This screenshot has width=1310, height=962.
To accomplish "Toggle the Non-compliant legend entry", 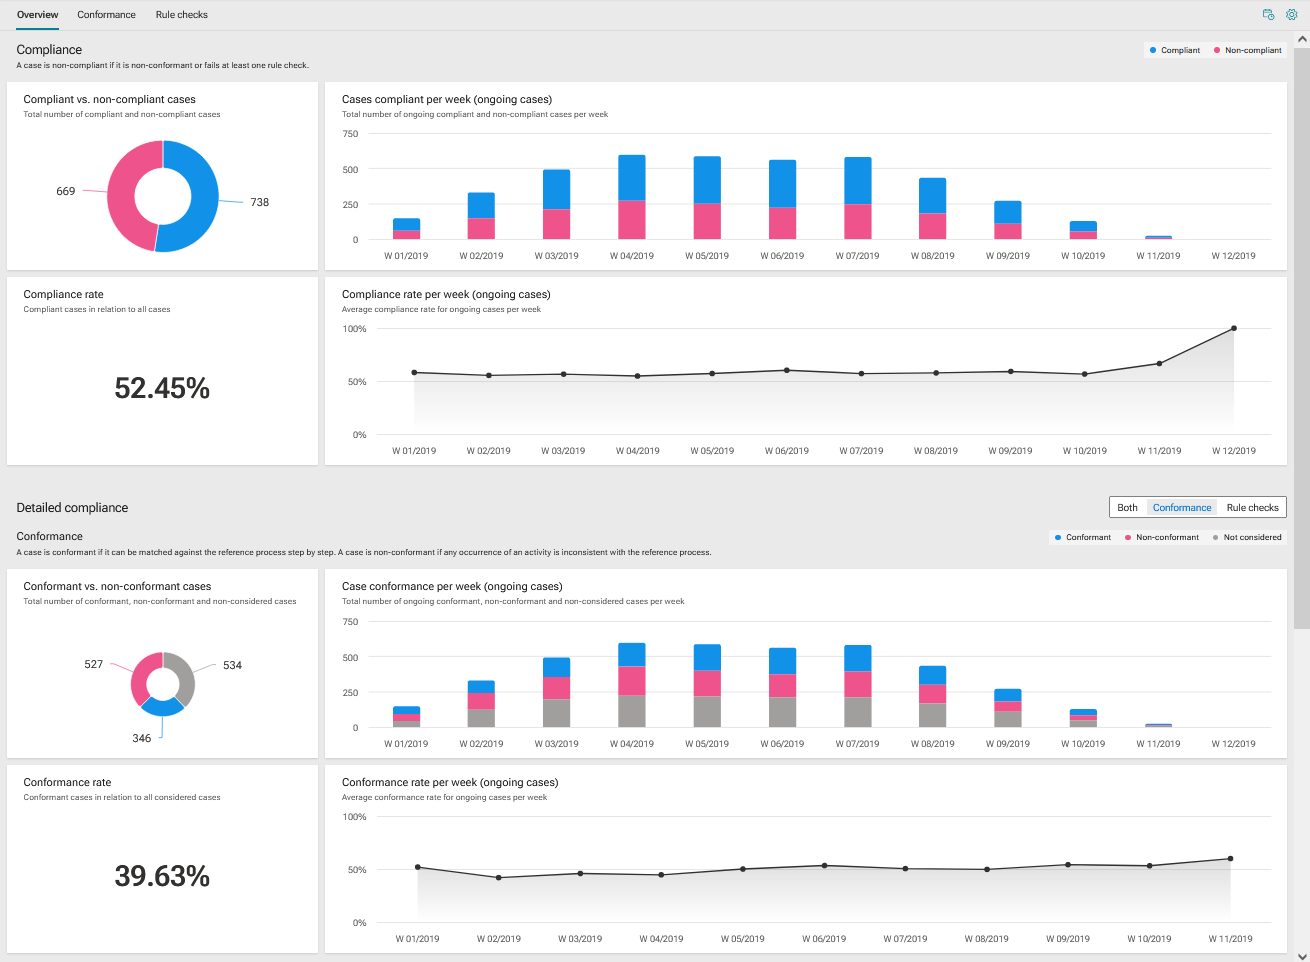I will (x=1247, y=50).
